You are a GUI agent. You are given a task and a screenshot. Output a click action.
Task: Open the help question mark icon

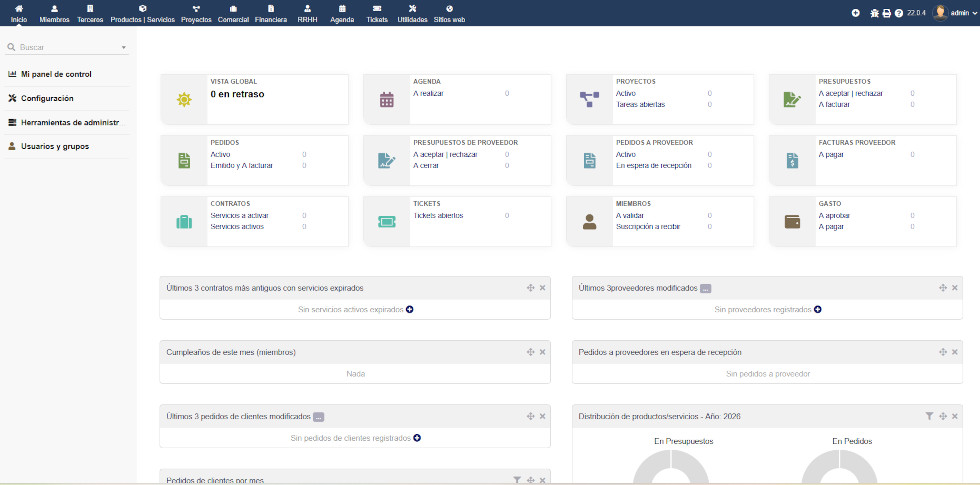pos(898,13)
